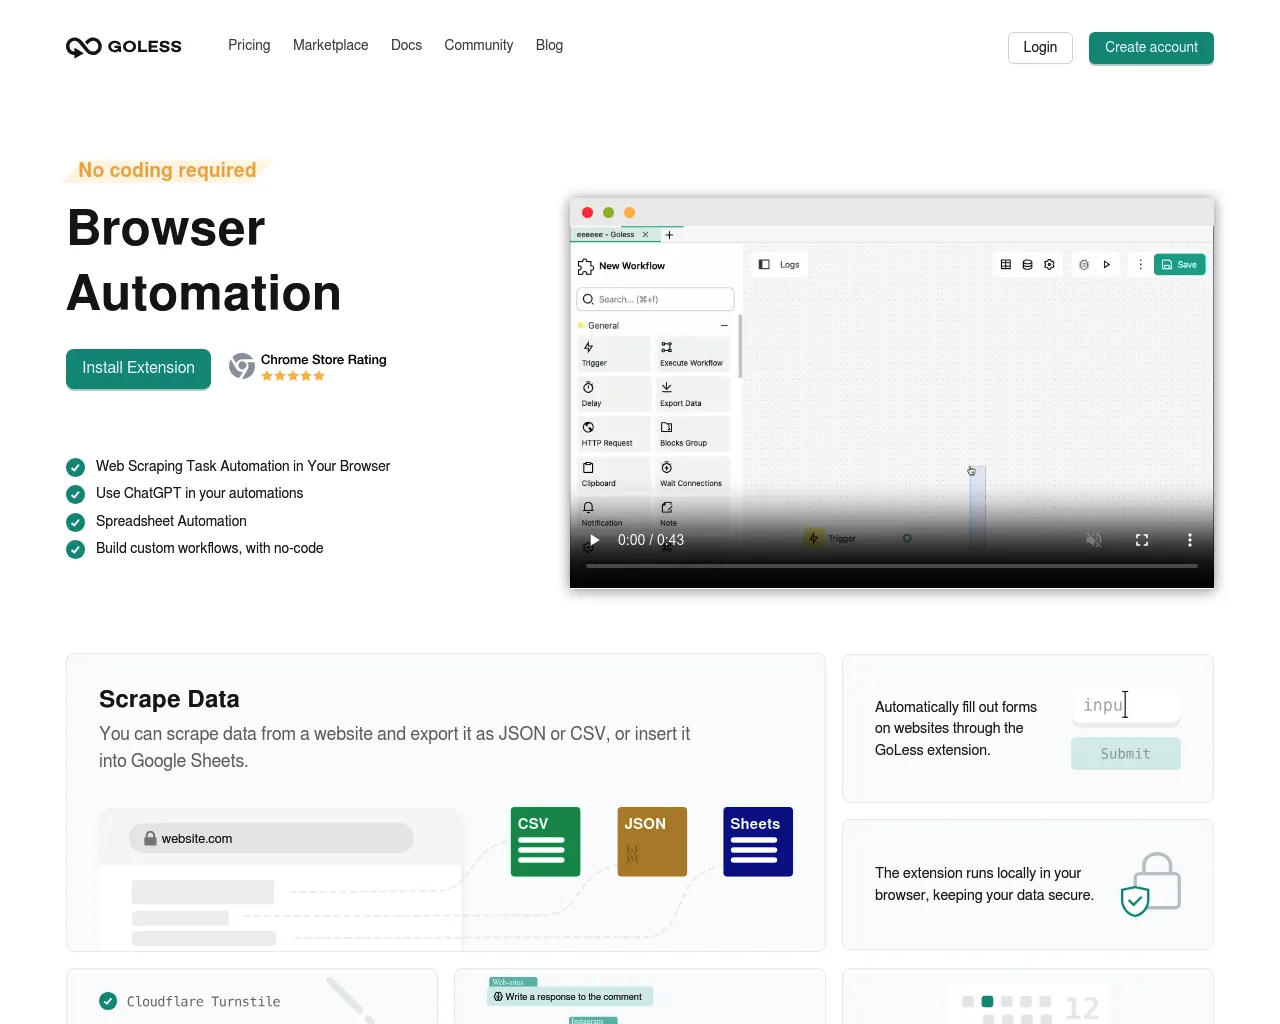The width and height of the screenshot is (1280, 1024).
Task: Toggle fullscreen on the demo video
Action: pyautogui.click(x=1141, y=539)
